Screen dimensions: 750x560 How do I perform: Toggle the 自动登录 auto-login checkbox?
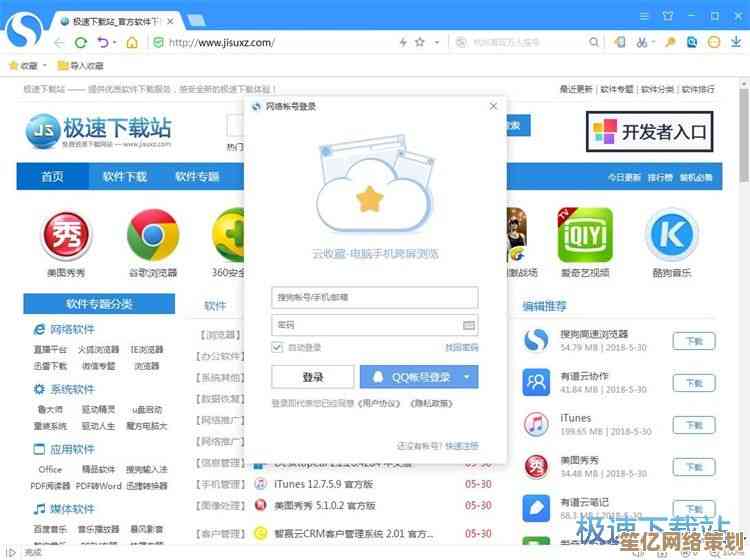277,347
